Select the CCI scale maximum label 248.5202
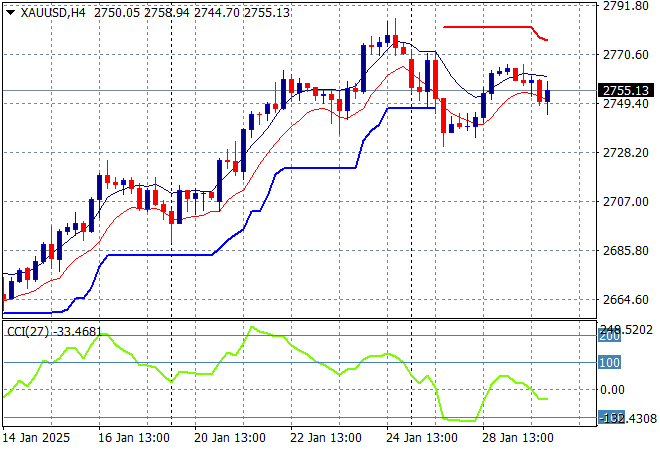 626,330
